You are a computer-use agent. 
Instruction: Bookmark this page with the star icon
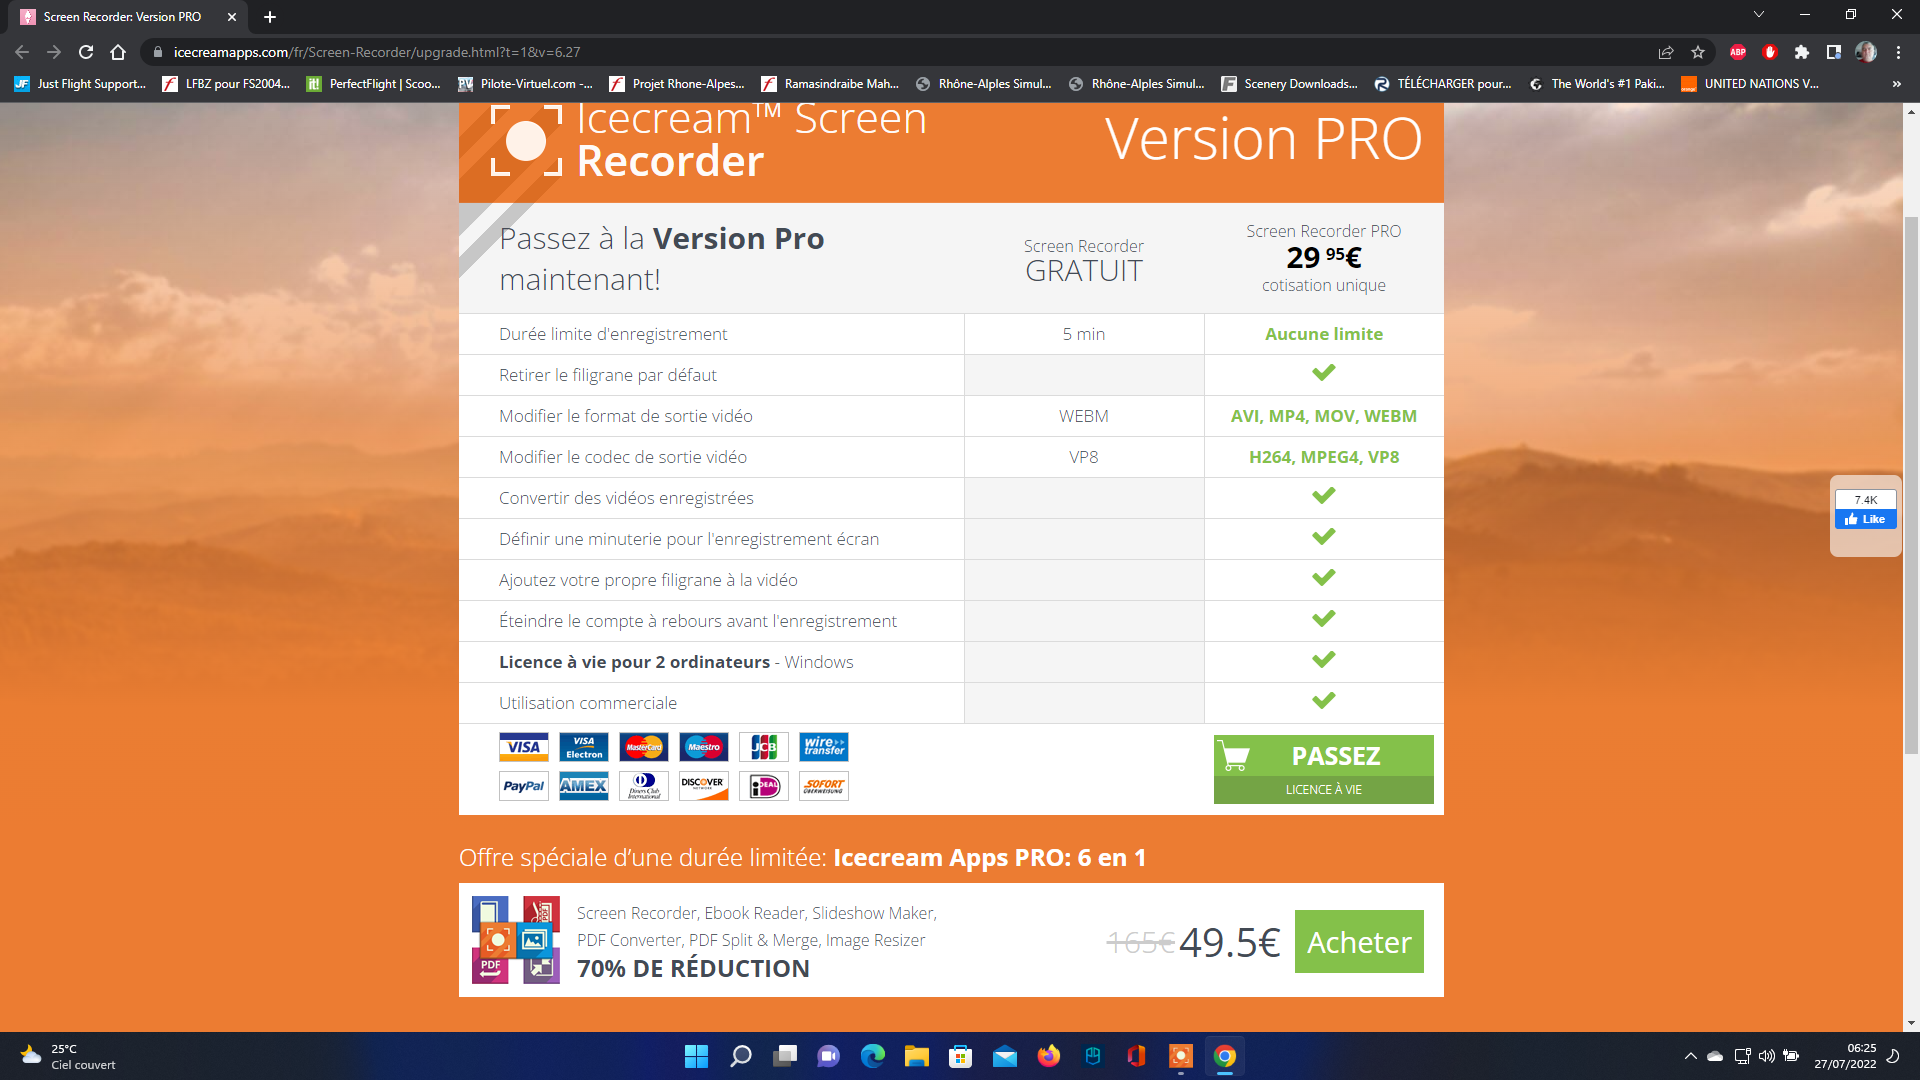tap(1698, 52)
